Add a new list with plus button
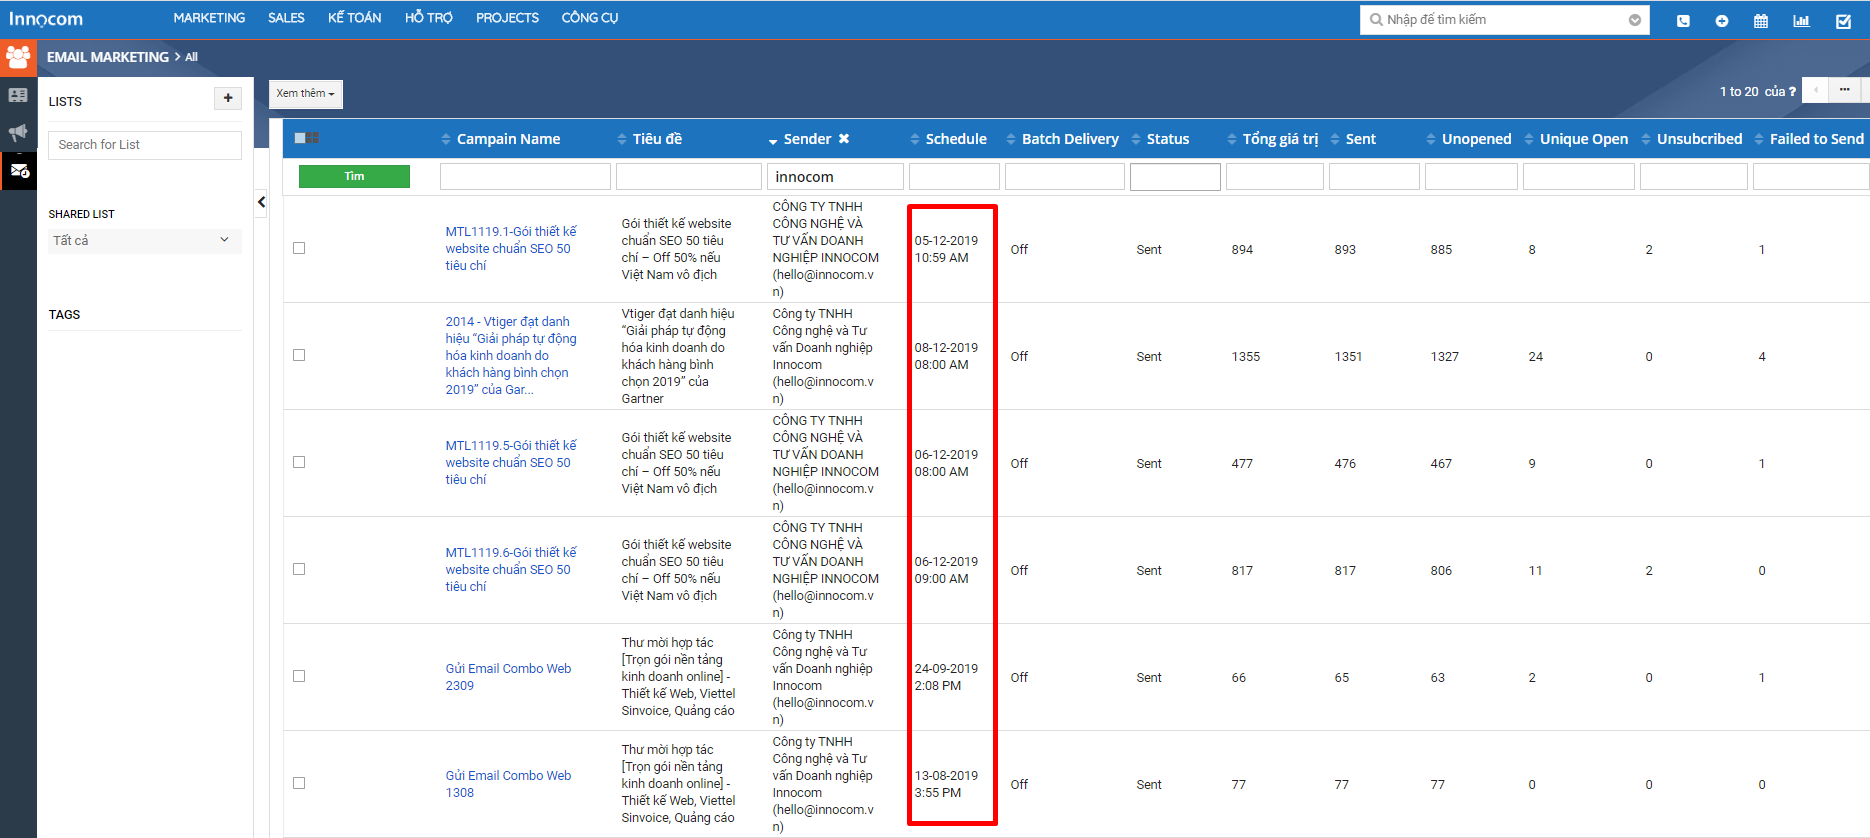This screenshot has height=838, width=1870. [x=228, y=98]
